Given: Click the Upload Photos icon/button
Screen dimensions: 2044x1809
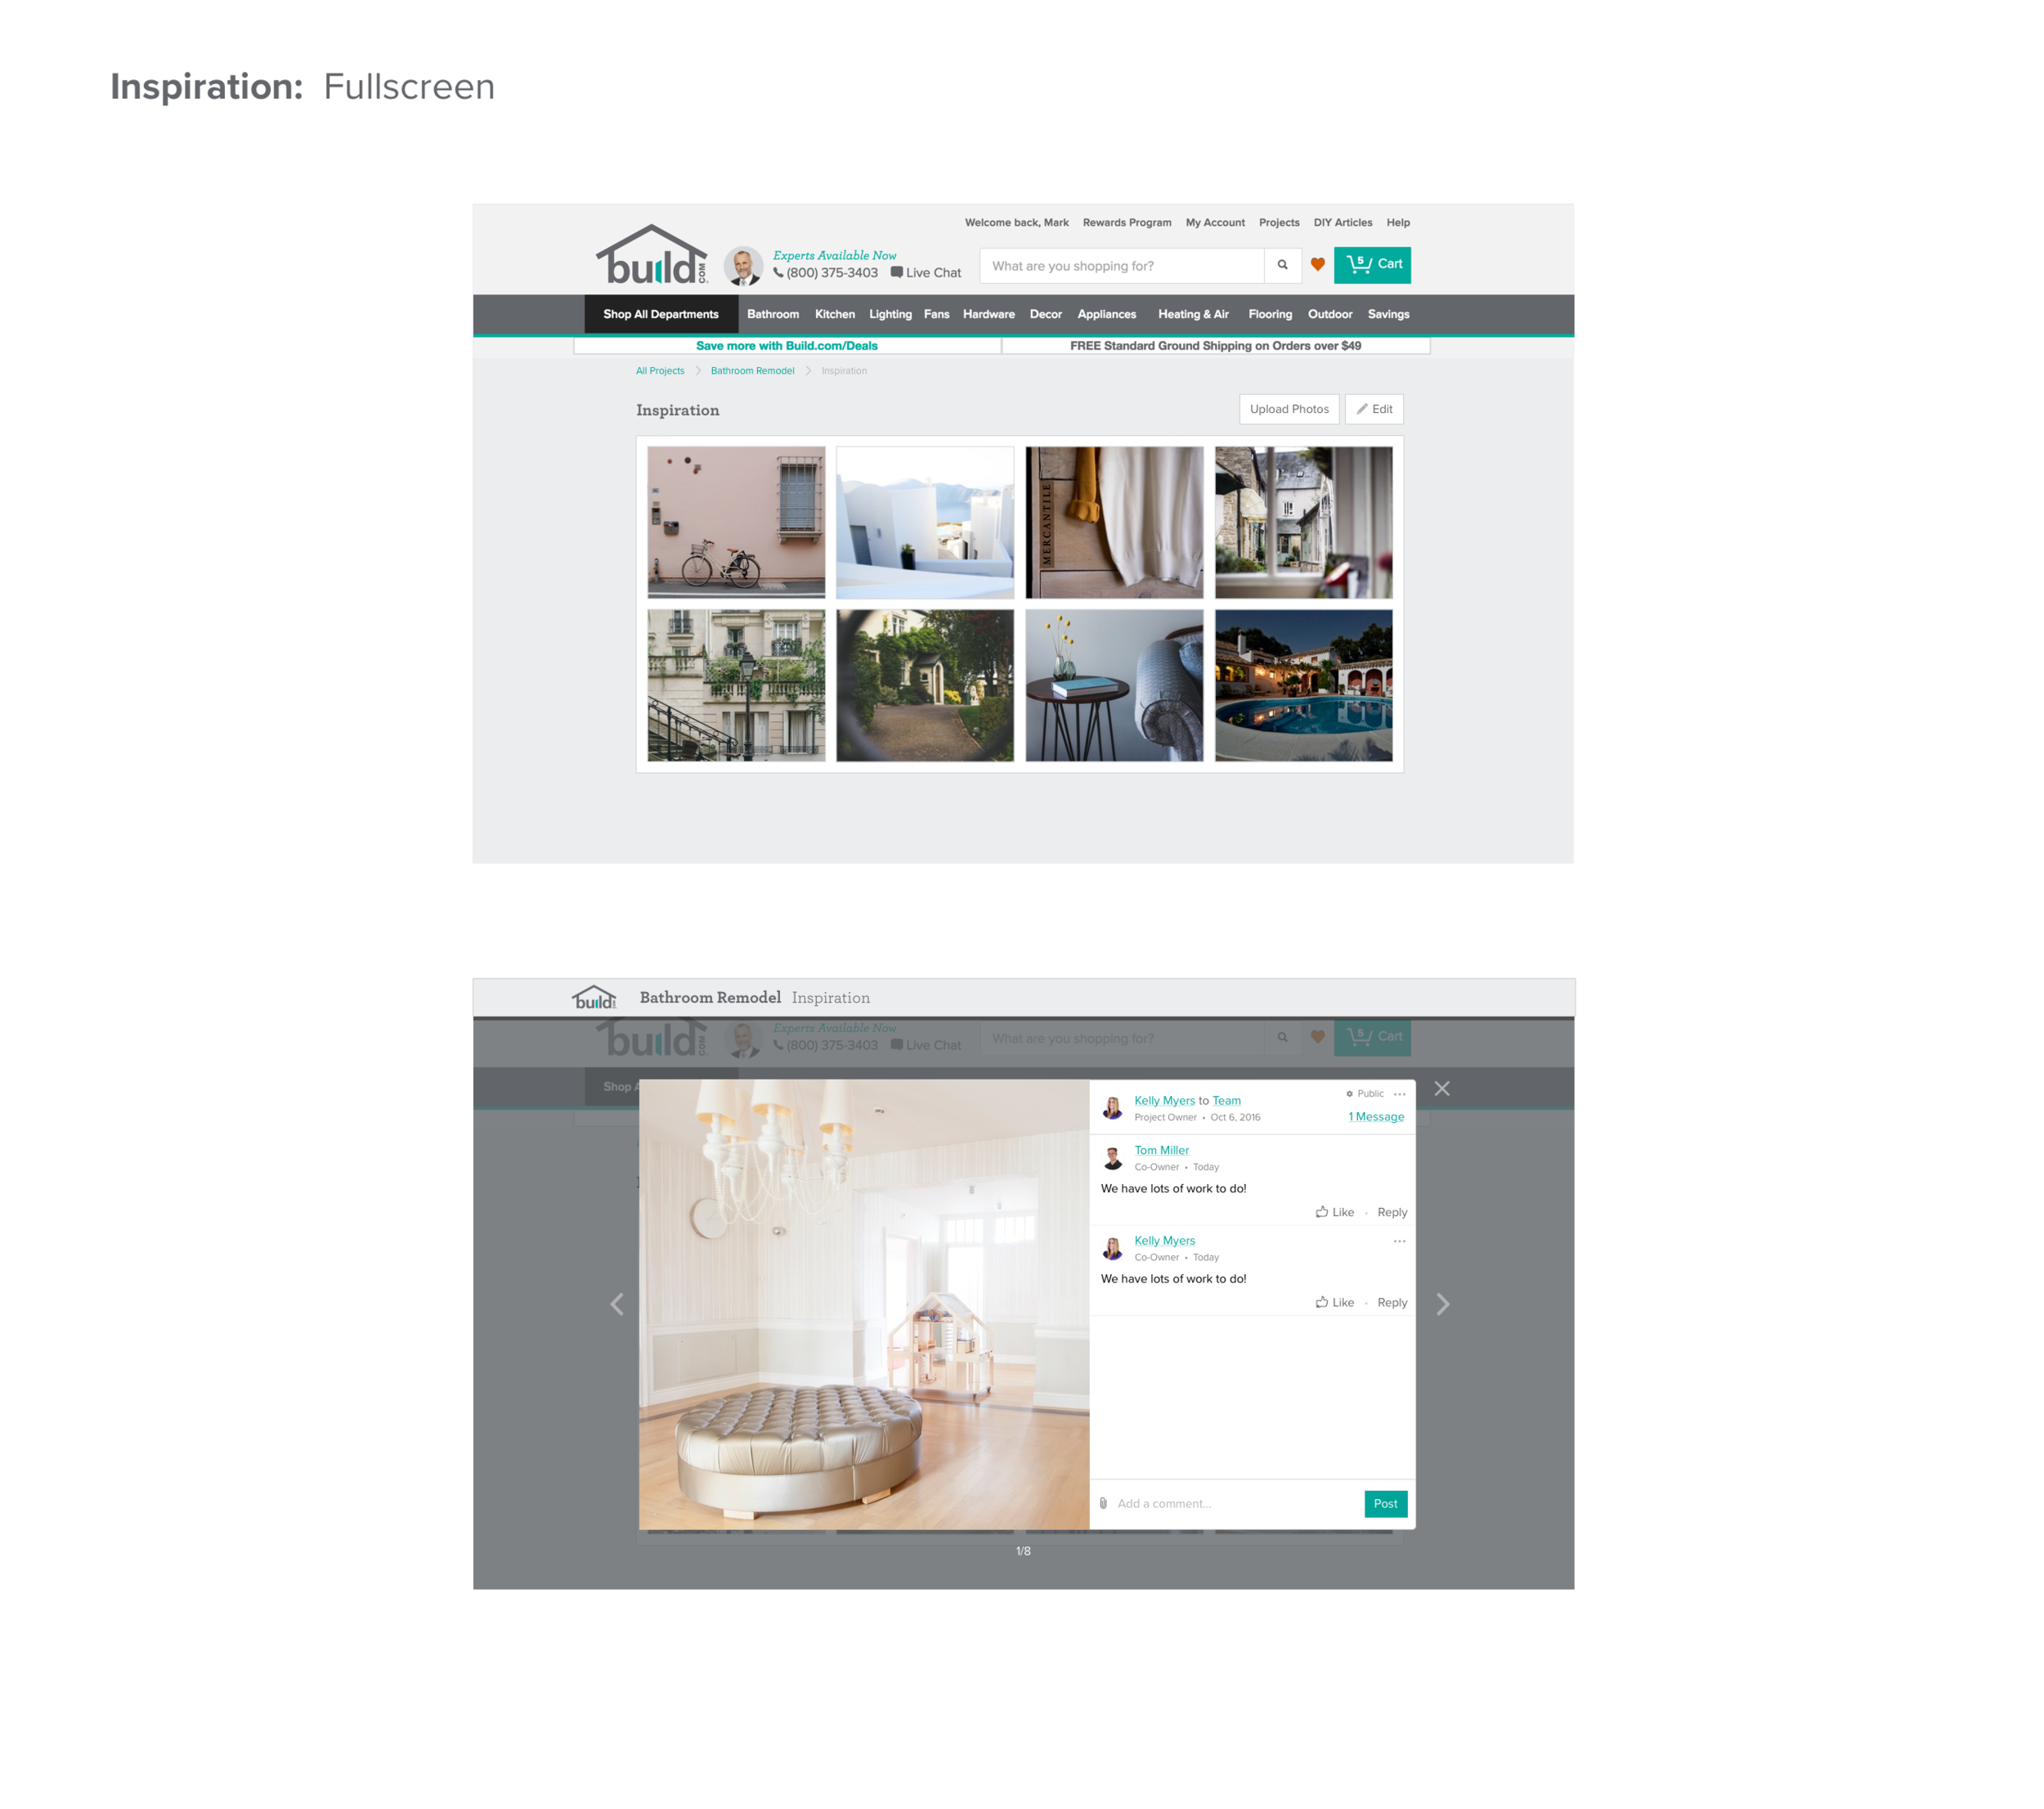Looking at the screenshot, I should 1284,409.
